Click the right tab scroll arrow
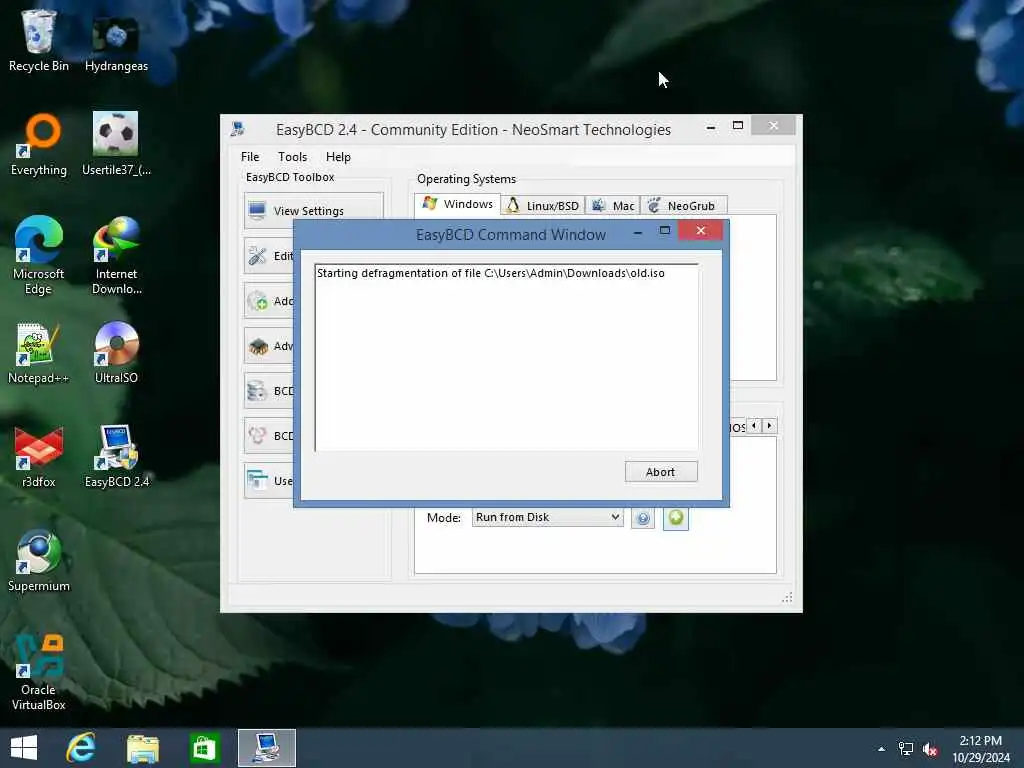 tap(769, 426)
